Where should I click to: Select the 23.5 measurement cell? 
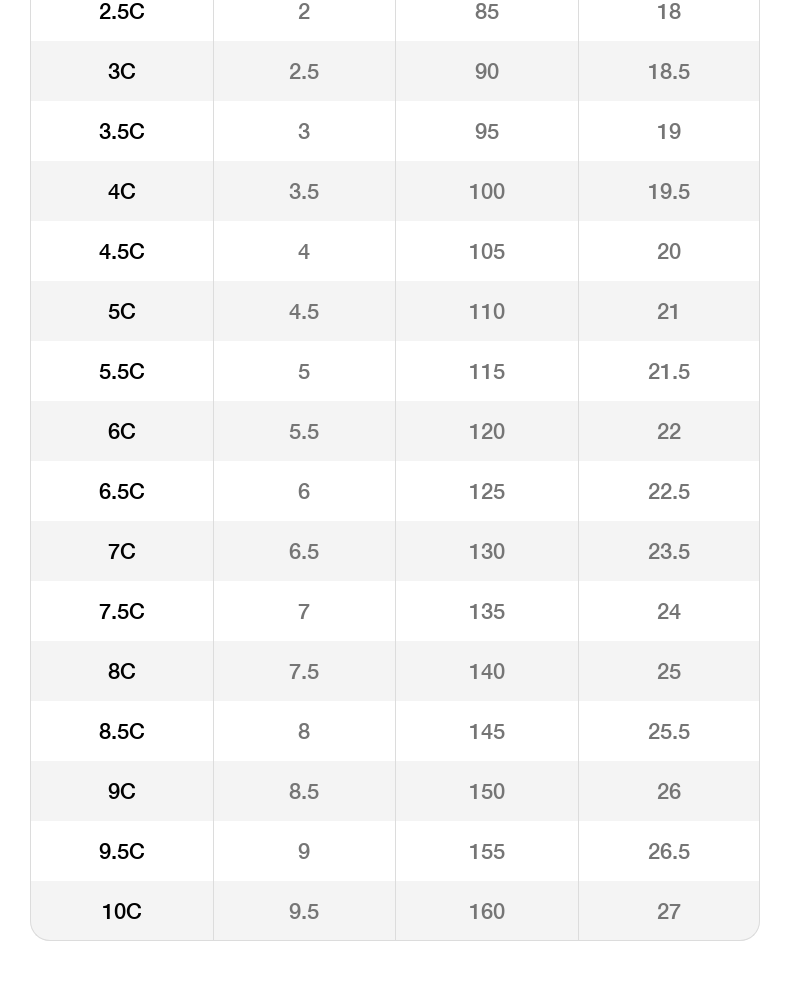(x=668, y=552)
